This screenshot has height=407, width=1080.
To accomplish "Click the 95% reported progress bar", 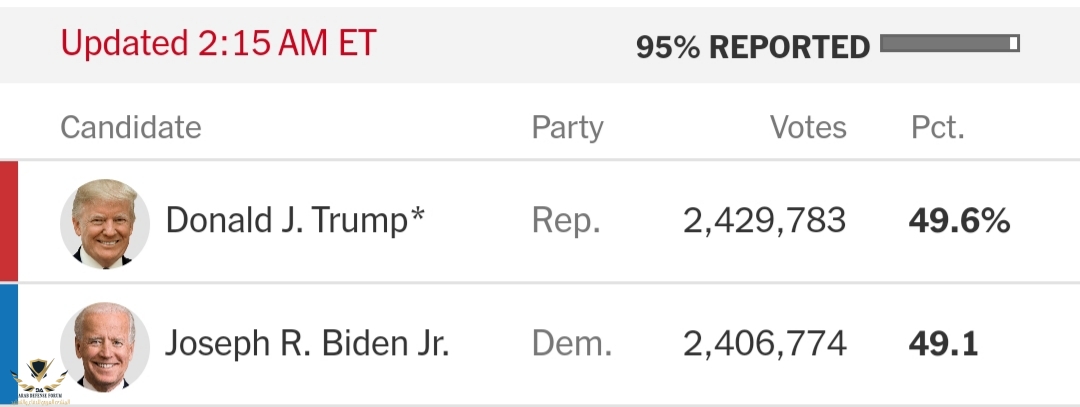I will (950, 43).
